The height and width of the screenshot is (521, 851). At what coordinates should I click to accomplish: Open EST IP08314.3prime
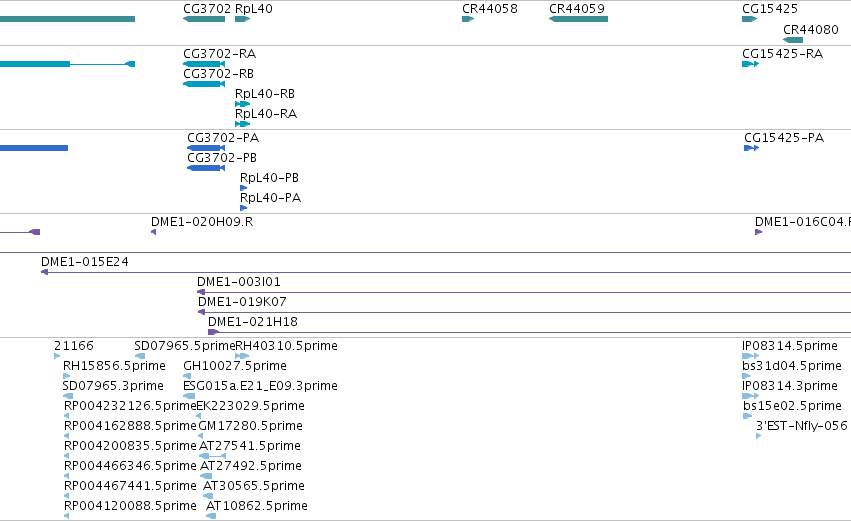751,396
